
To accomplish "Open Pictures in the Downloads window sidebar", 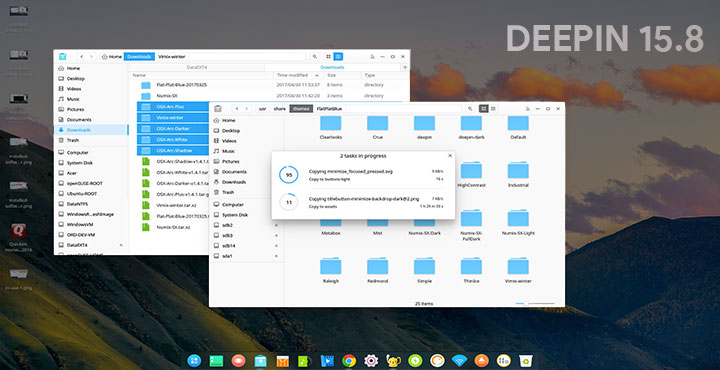I will 75,109.
